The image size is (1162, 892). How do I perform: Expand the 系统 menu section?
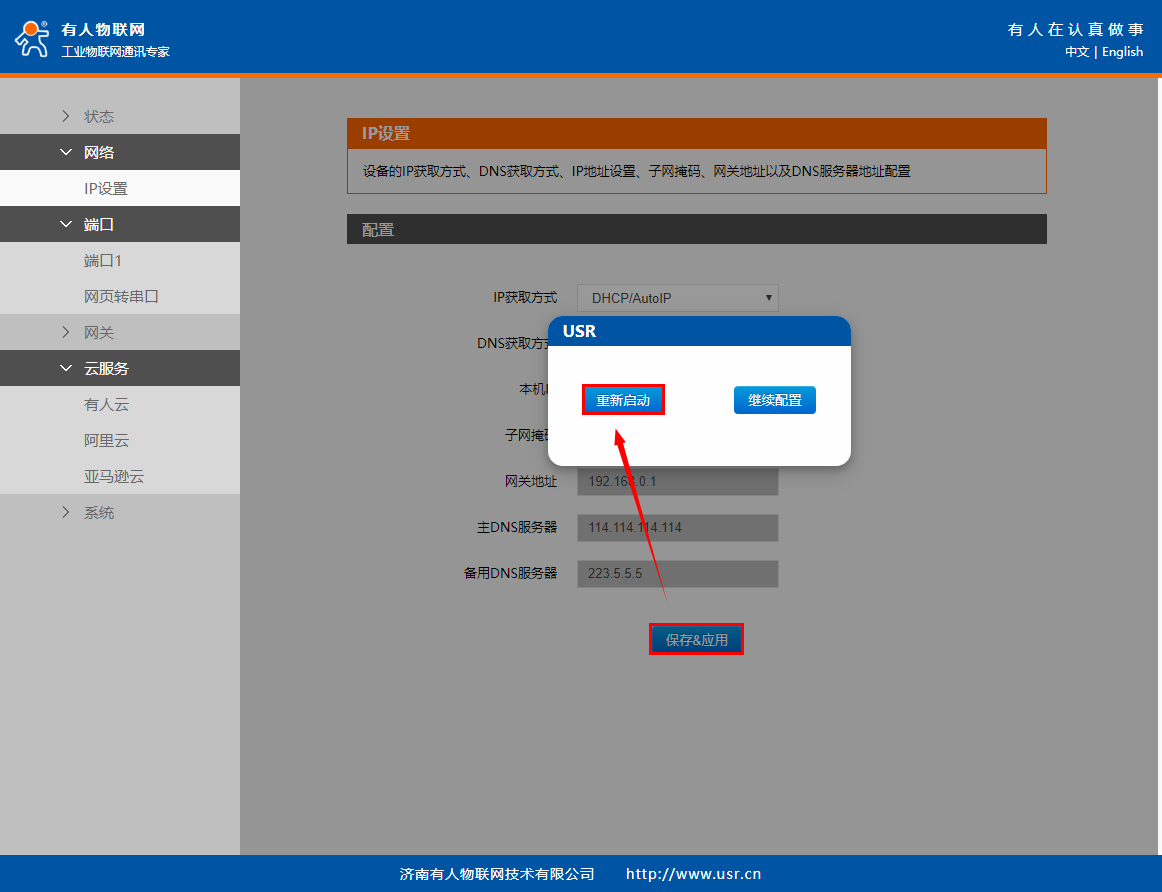(98, 513)
